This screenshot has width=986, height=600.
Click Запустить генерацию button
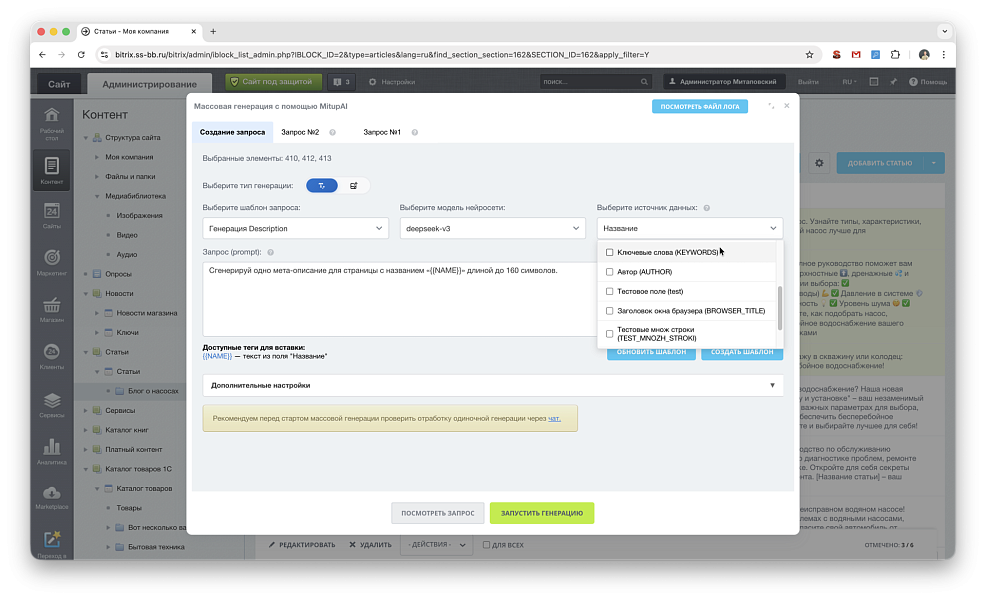(542, 513)
